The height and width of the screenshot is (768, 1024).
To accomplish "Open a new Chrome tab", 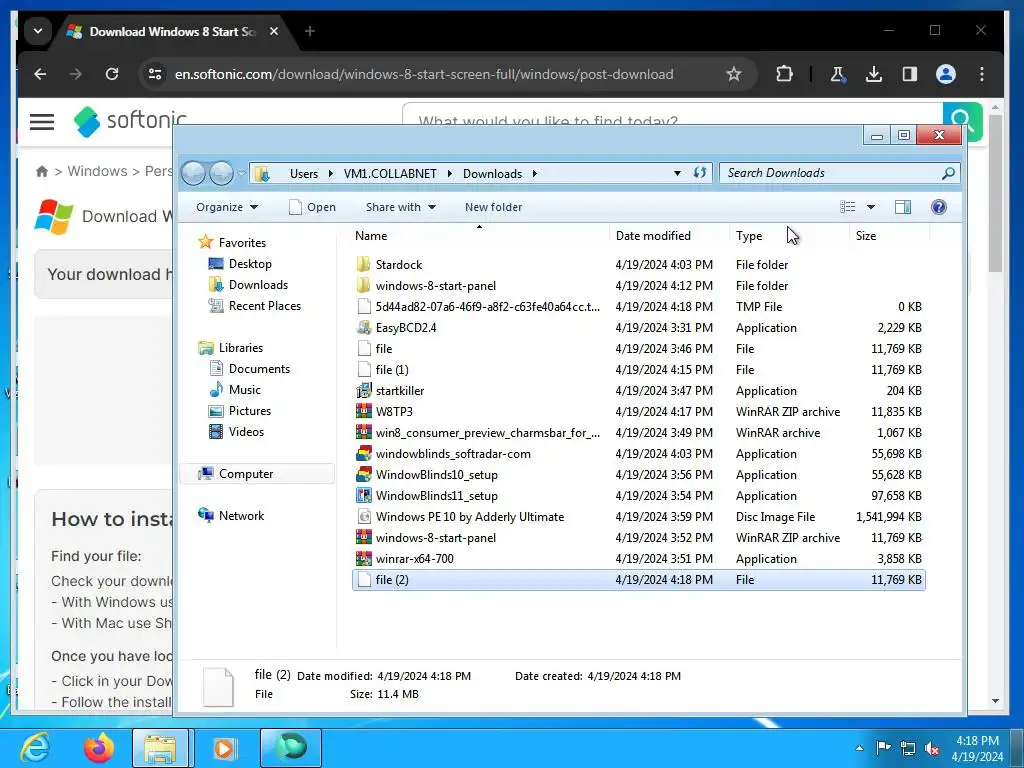I will pyautogui.click(x=310, y=31).
